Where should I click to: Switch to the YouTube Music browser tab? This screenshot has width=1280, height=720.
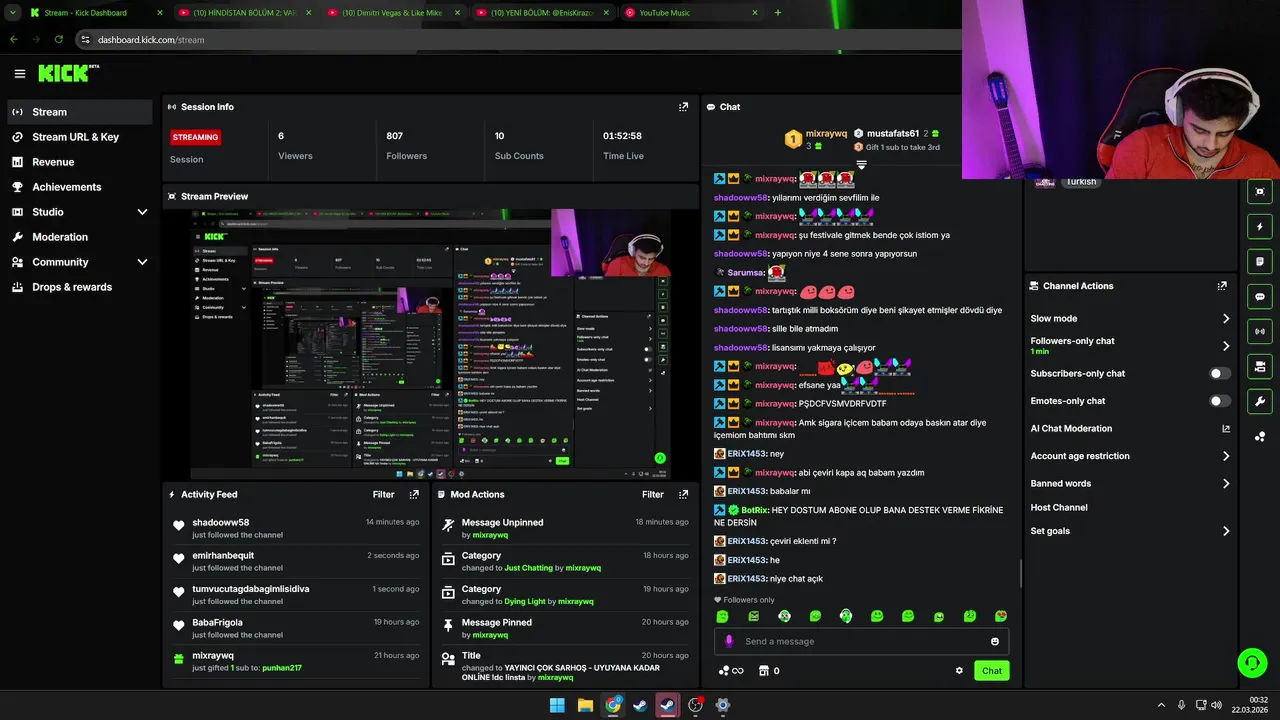[x=689, y=13]
